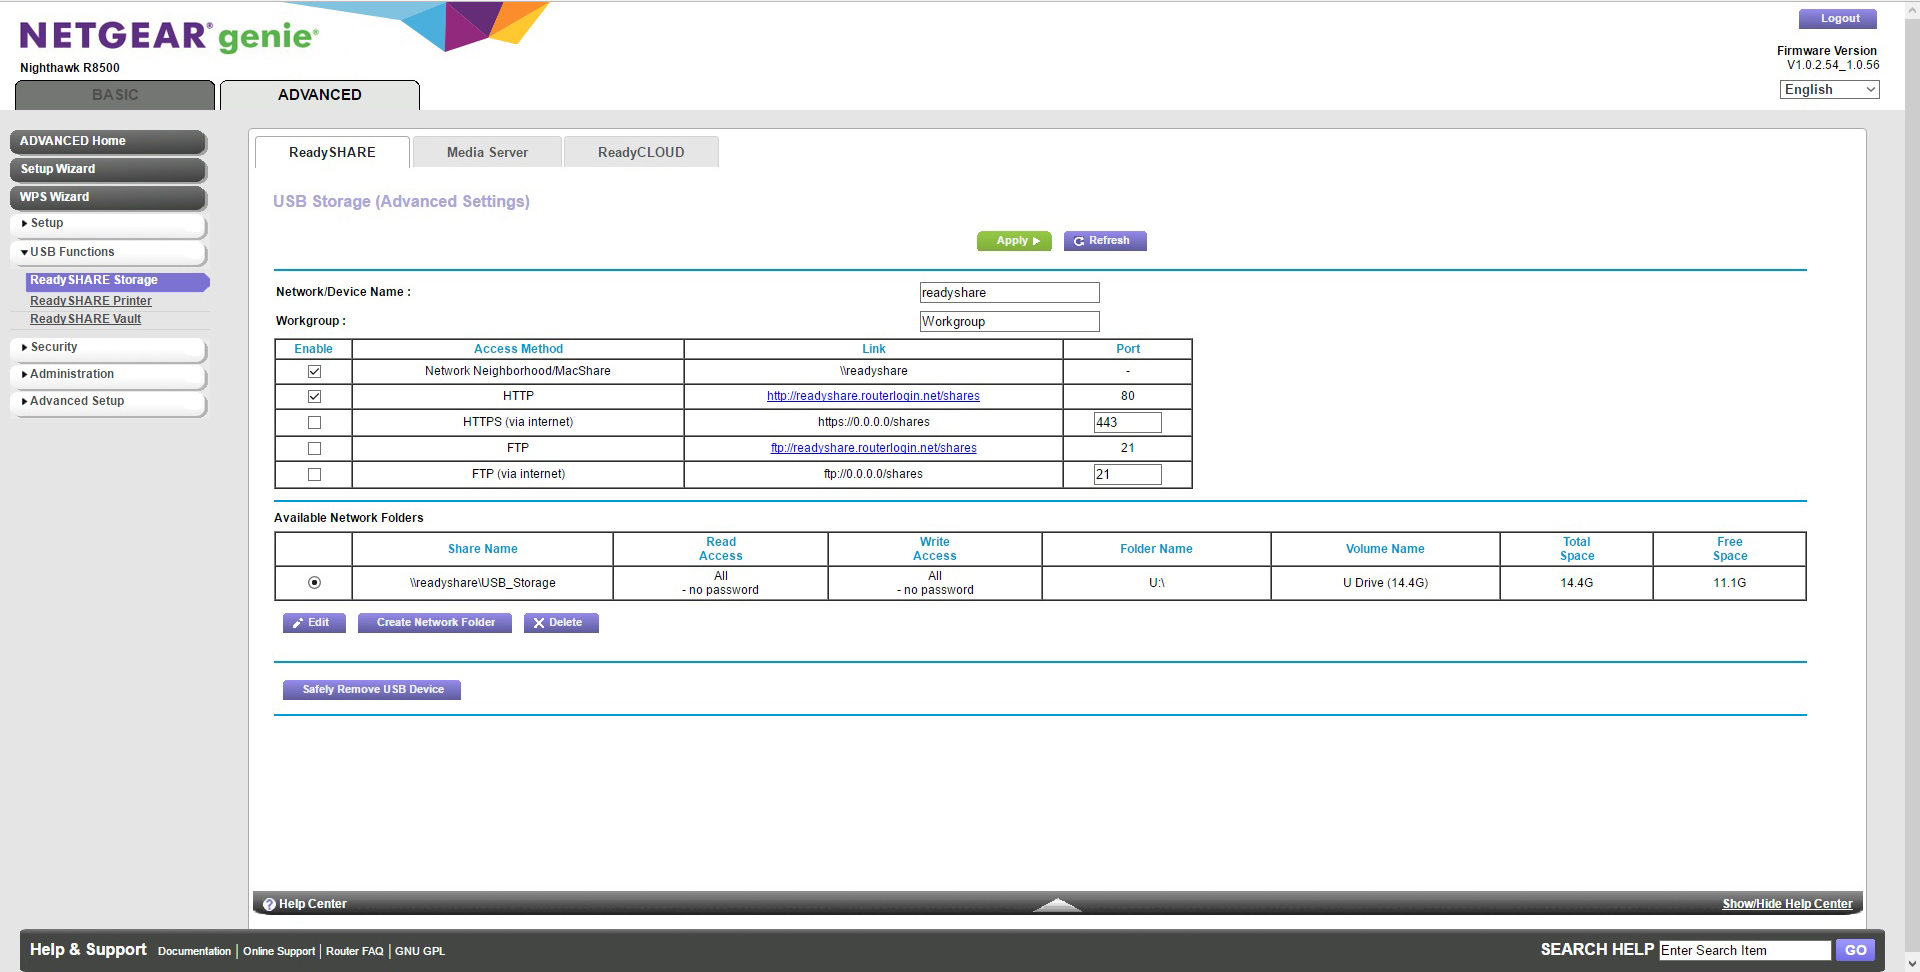Click Create Network Folder button
1920x972 pixels.
pyautogui.click(x=435, y=623)
